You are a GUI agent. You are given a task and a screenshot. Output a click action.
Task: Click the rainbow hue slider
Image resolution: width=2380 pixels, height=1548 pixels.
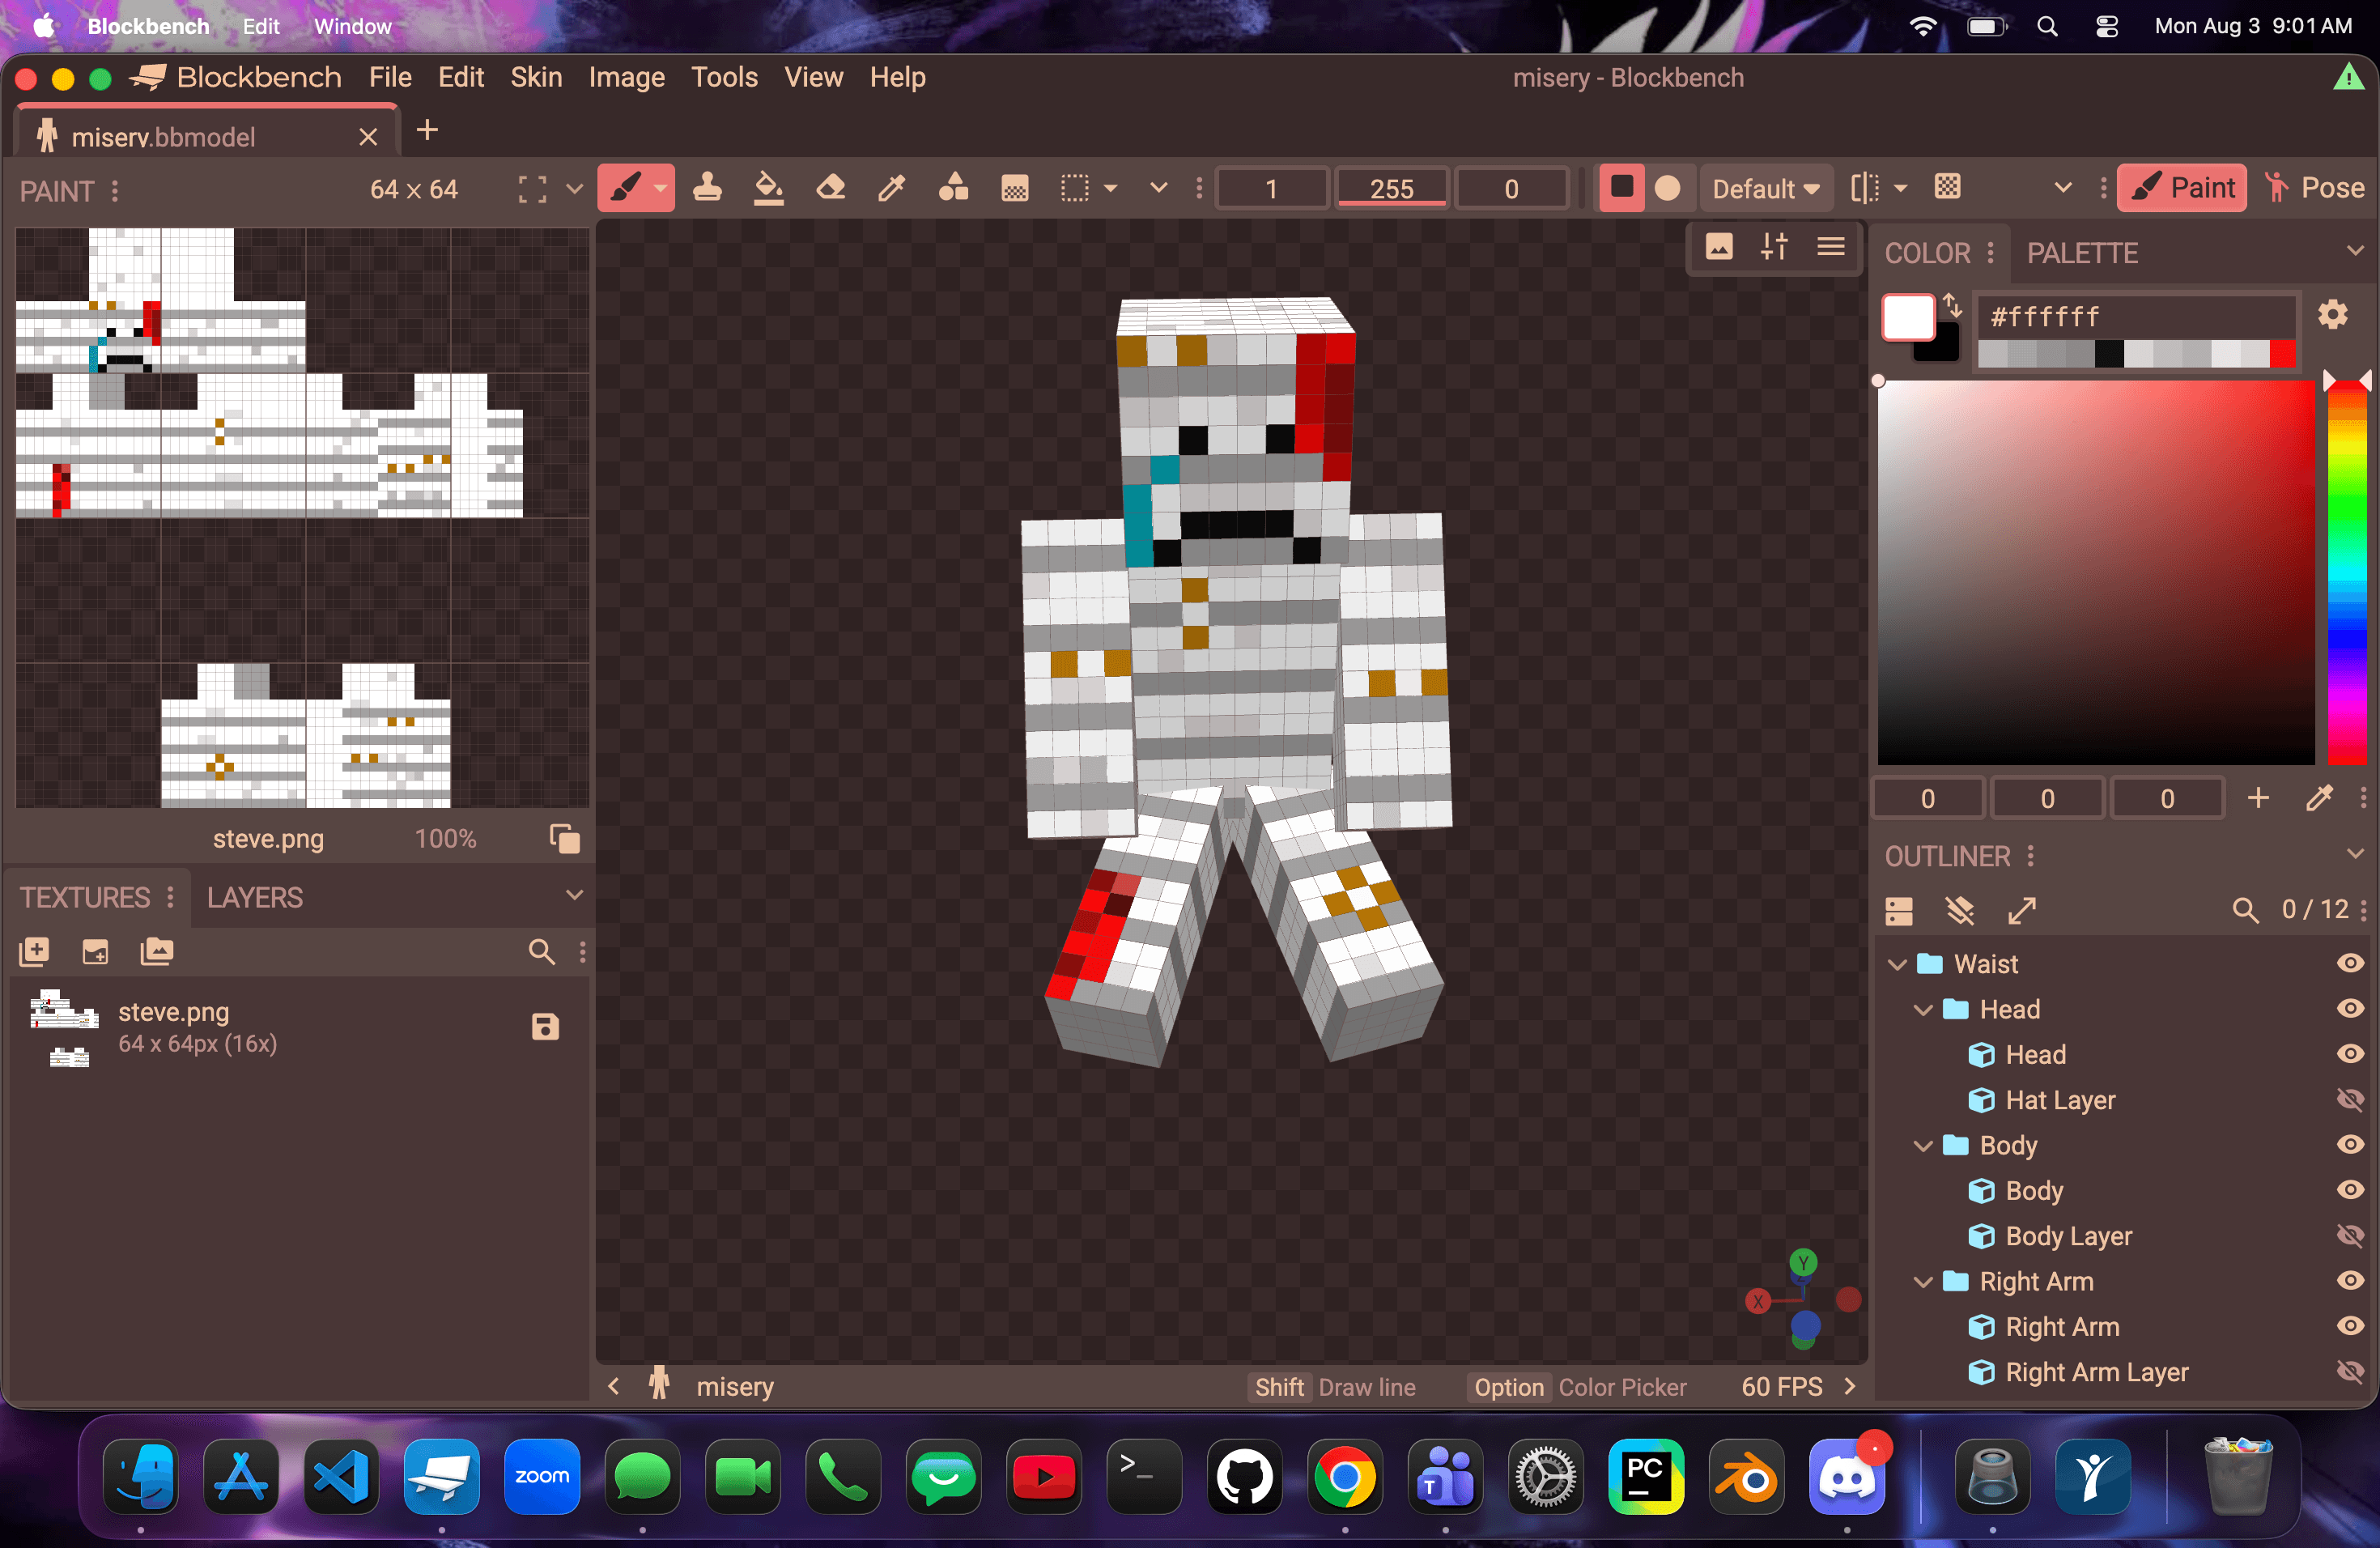[2346, 572]
